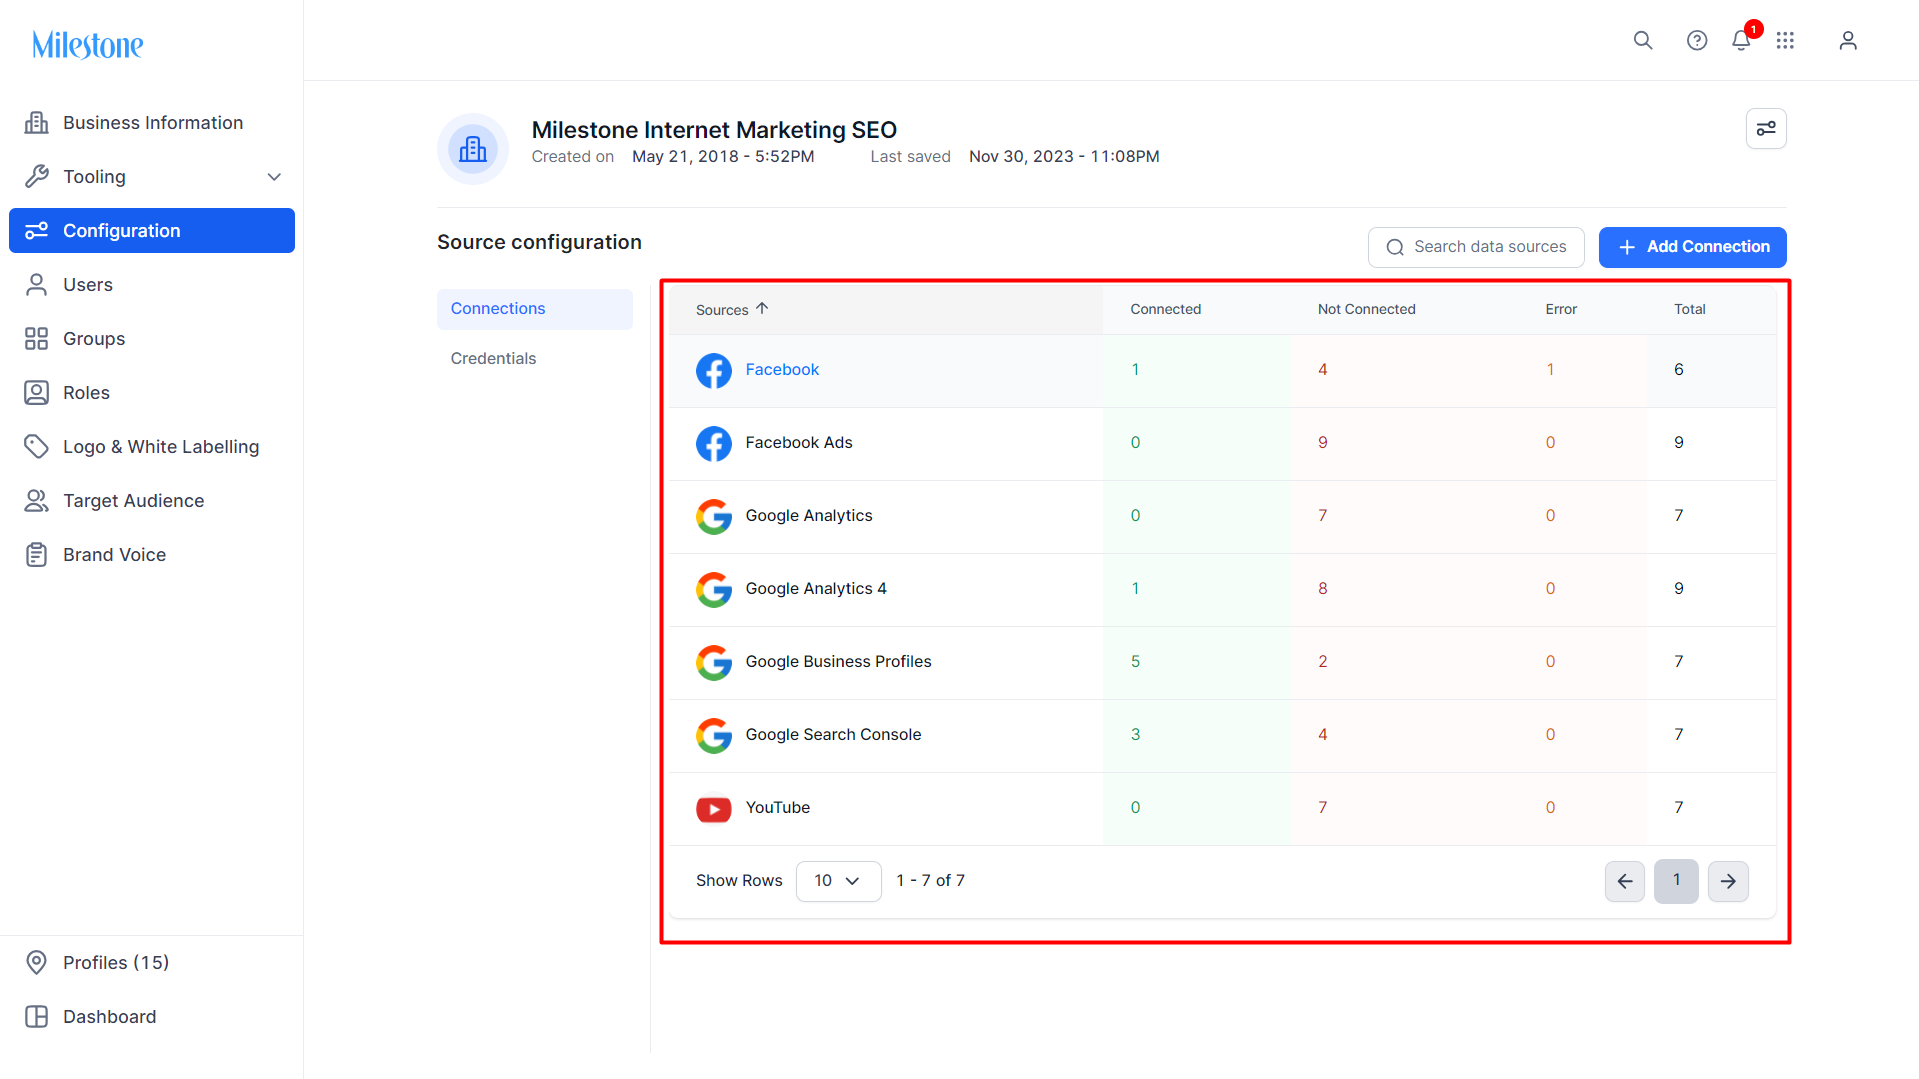Open the Facebook Ads source
The width and height of the screenshot is (1919, 1079).
pos(799,443)
